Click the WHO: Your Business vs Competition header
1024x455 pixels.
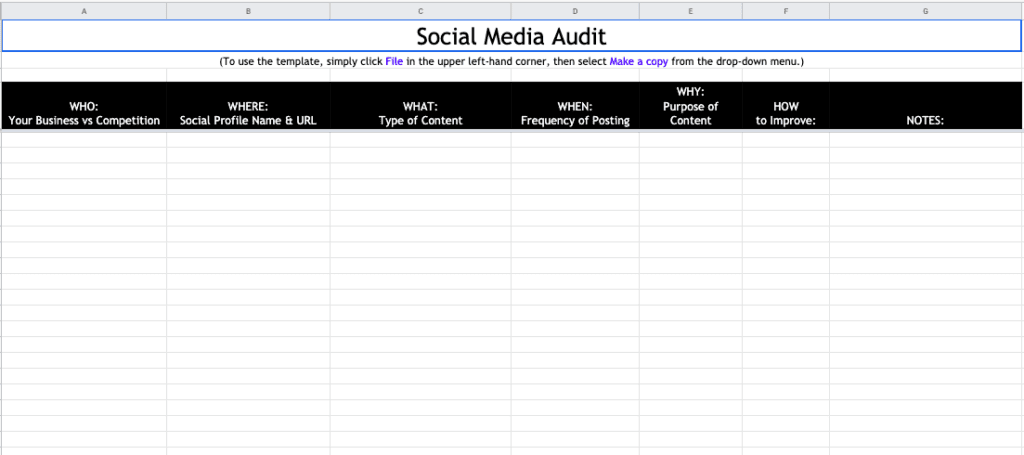[84, 106]
